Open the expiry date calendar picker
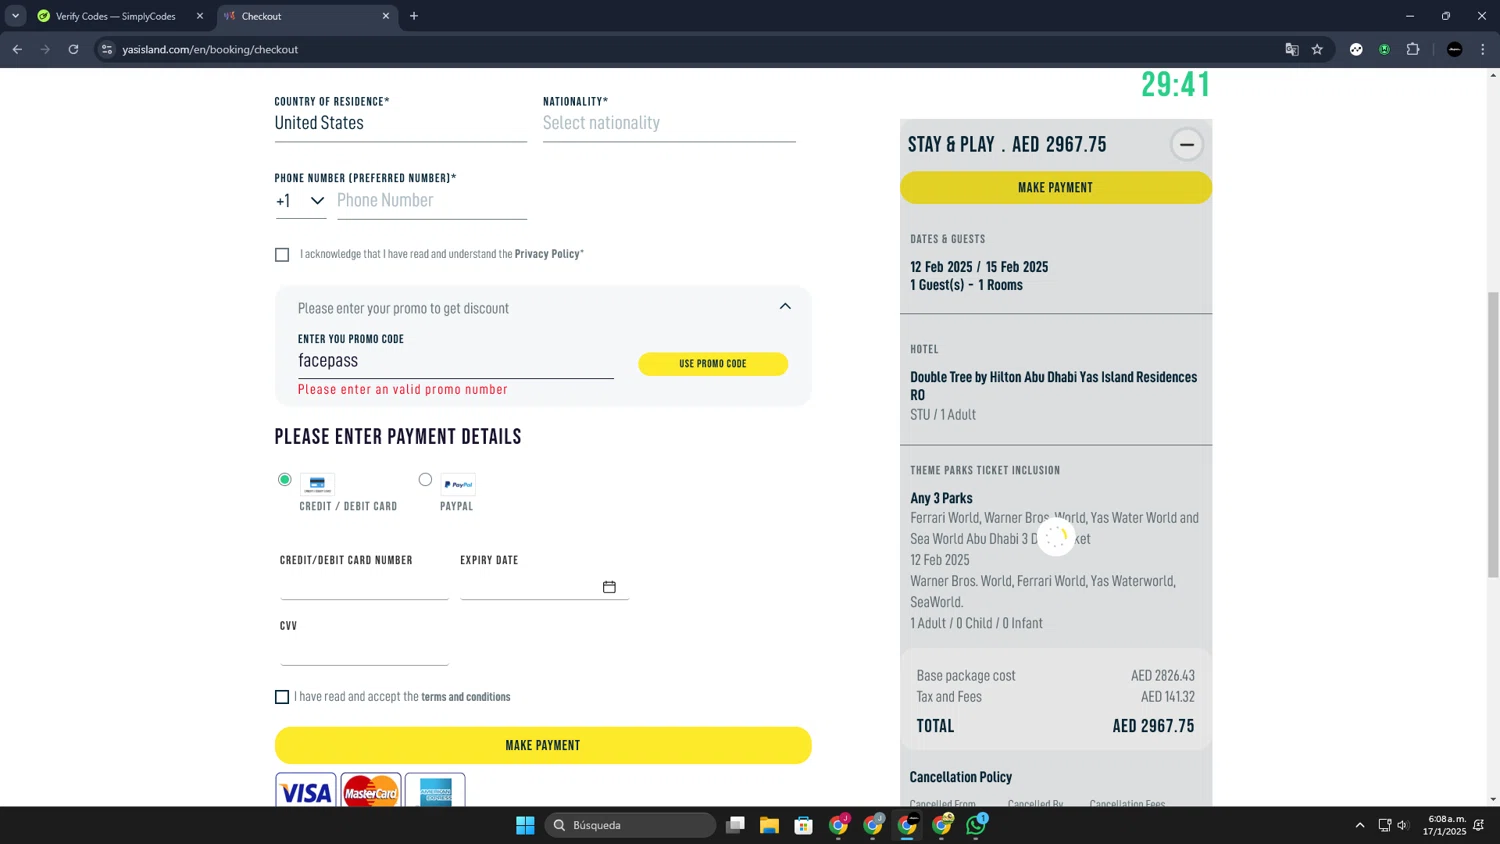The height and width of the screenshot is (844, 1500). pyautogui.click(x=609, y=587)
